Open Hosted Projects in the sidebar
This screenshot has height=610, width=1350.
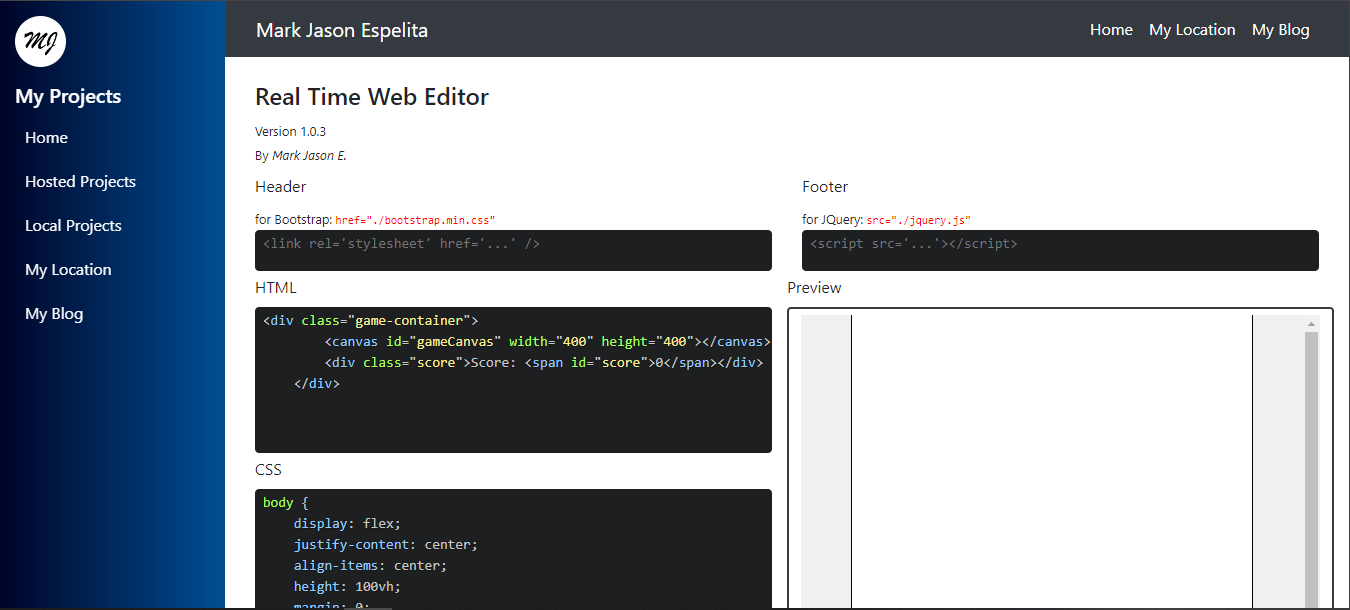click(x=80, y=182)
